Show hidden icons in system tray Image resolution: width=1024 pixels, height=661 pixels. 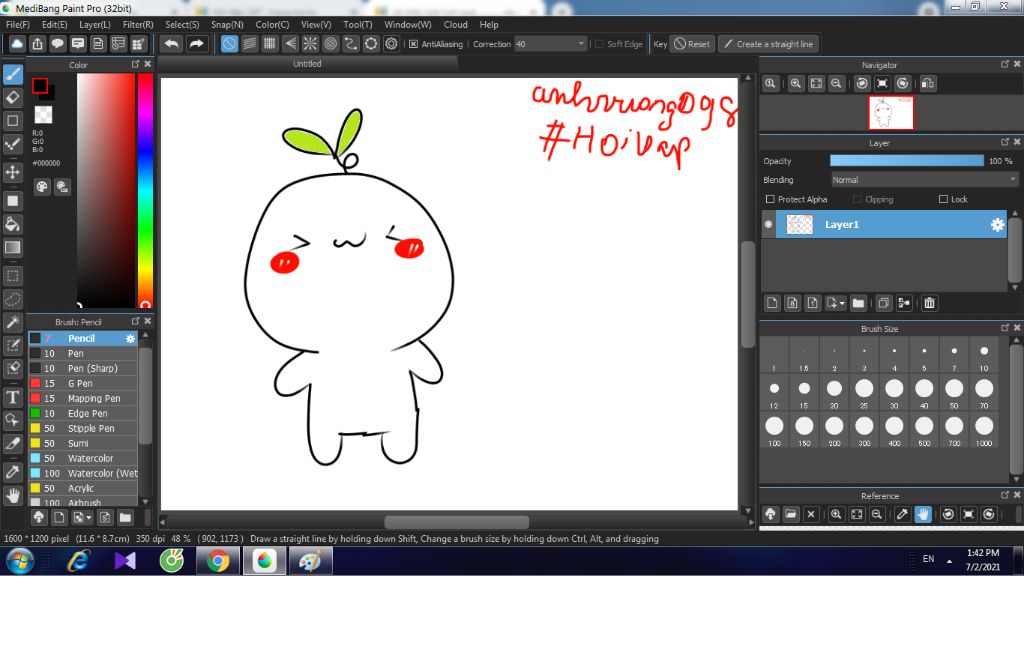click(950, 560)
